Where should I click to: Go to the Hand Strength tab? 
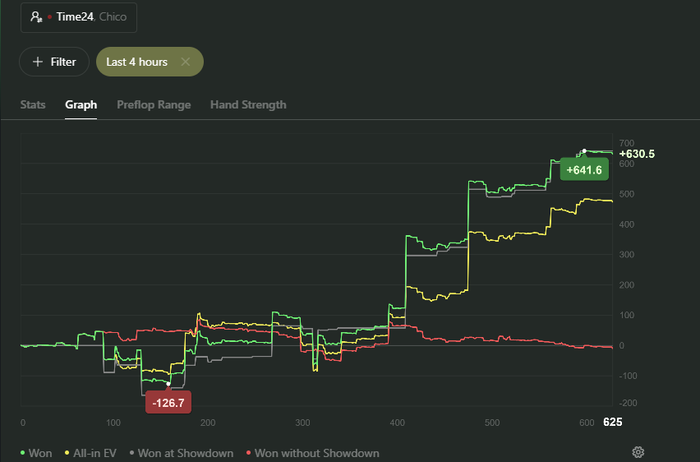(x=248, y=104)
